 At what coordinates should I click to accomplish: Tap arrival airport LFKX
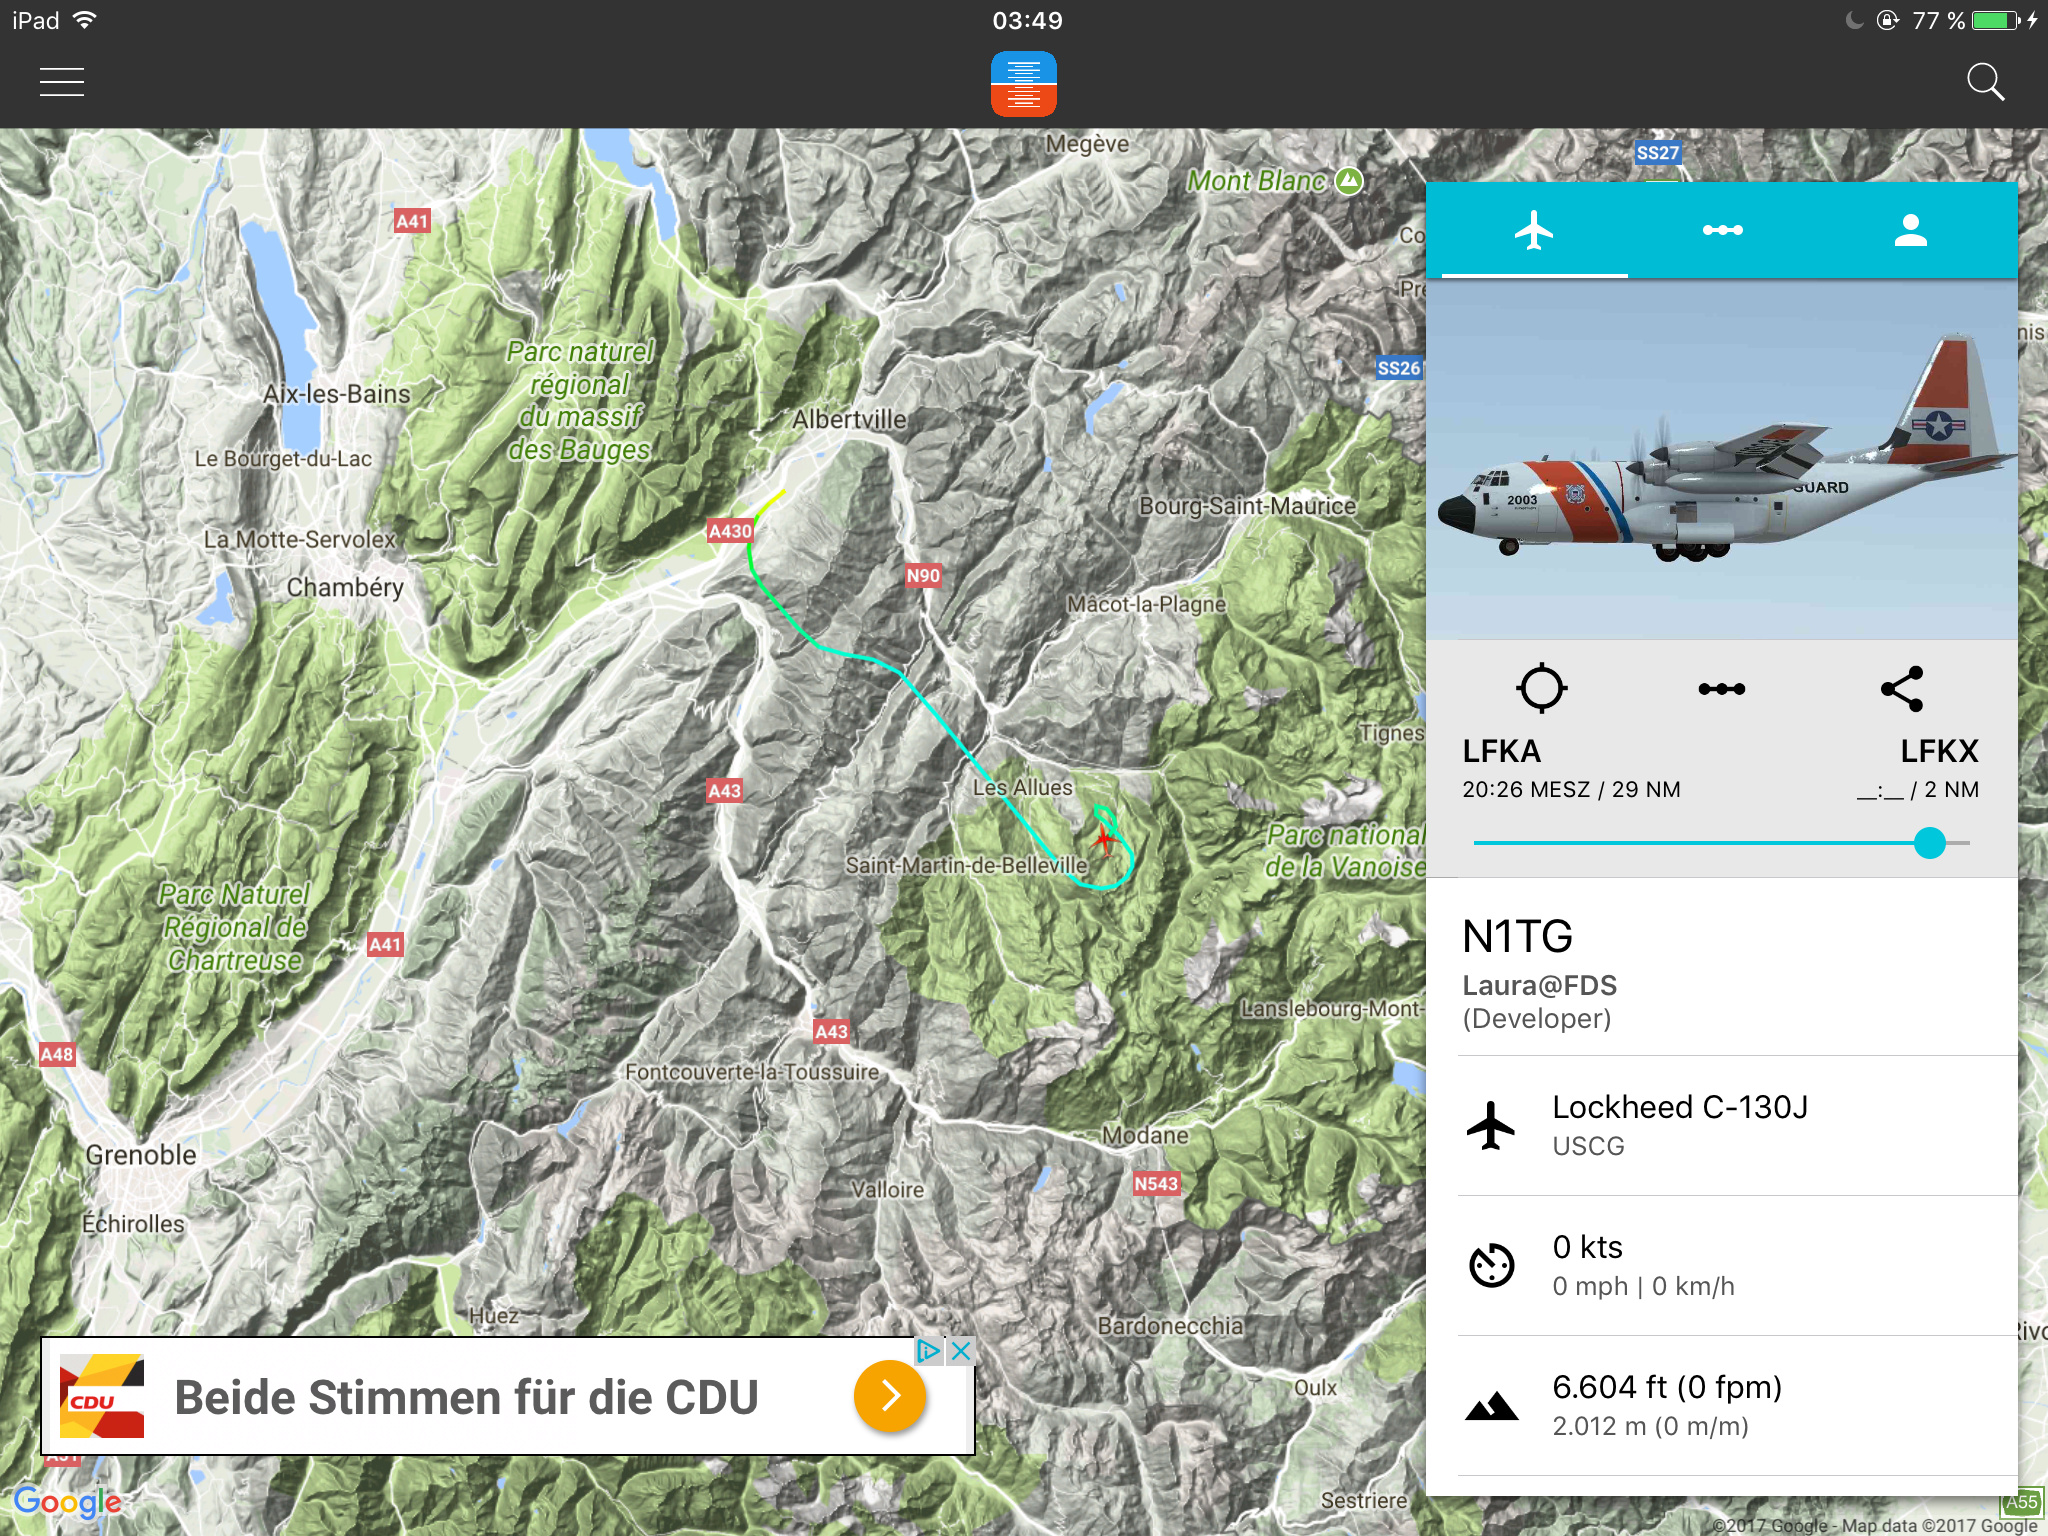pyautogui.click(x=1939, y=751)
